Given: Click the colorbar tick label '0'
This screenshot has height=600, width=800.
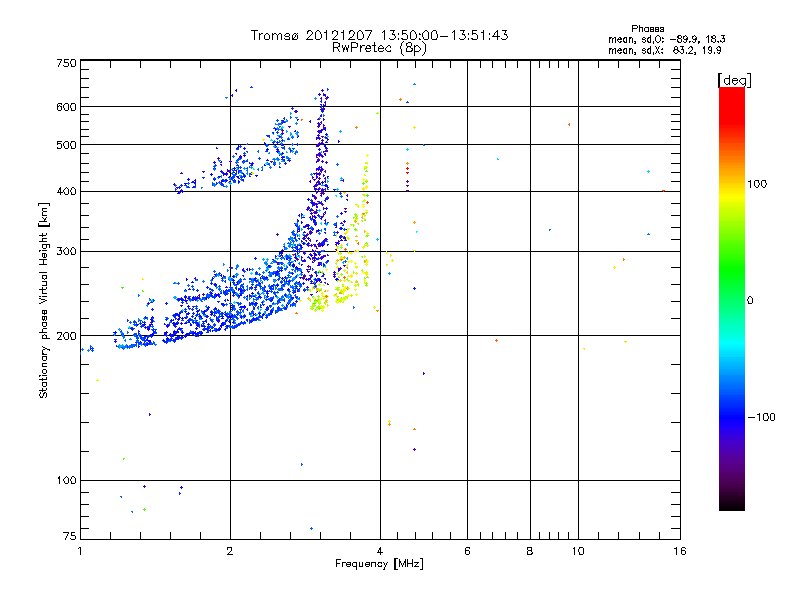Looking at the screenshot, I should tap(750, 301).
